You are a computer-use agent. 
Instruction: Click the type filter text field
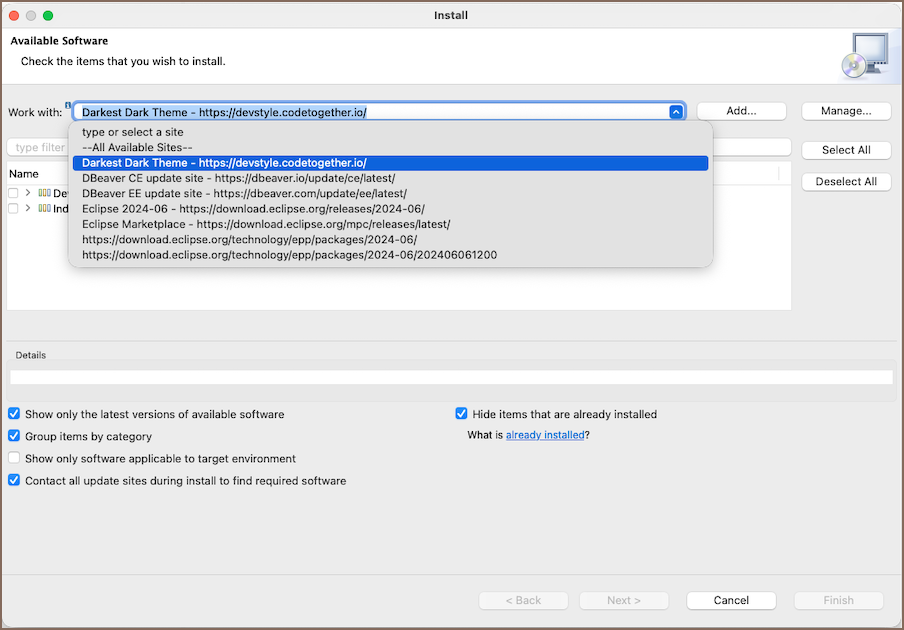tap(38, 147)
